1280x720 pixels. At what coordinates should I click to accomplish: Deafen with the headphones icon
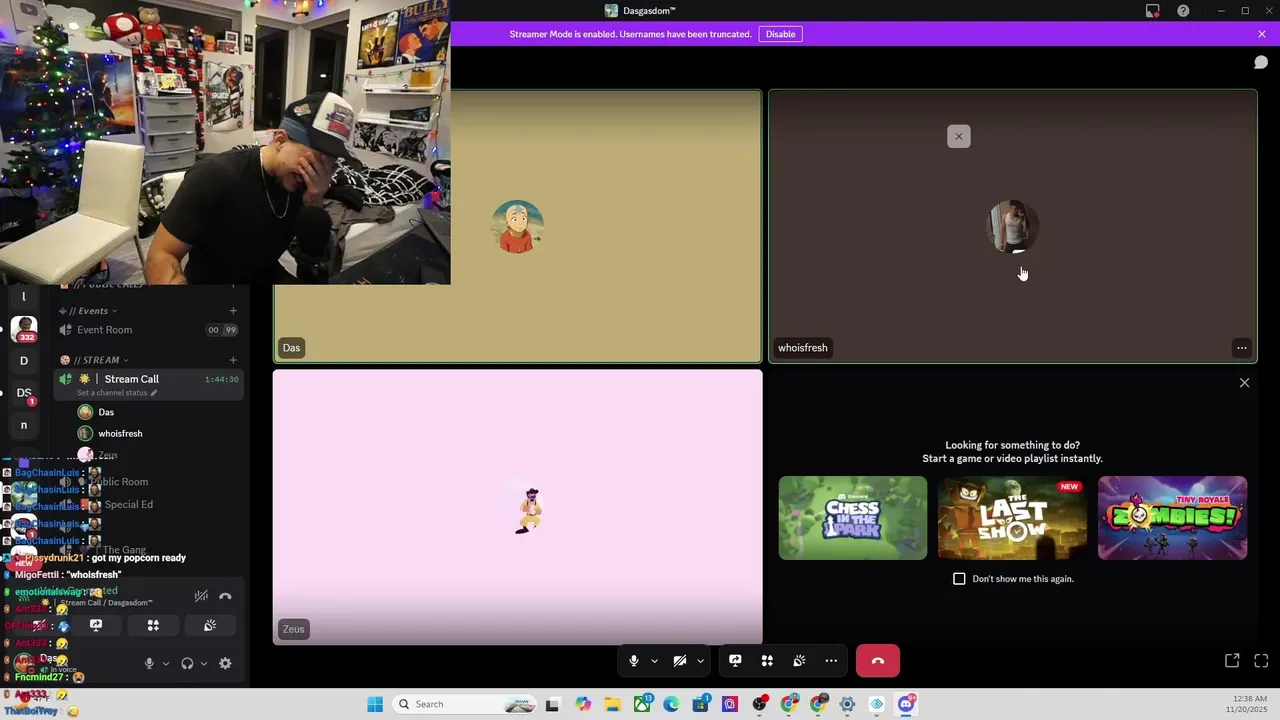(187, 663)
